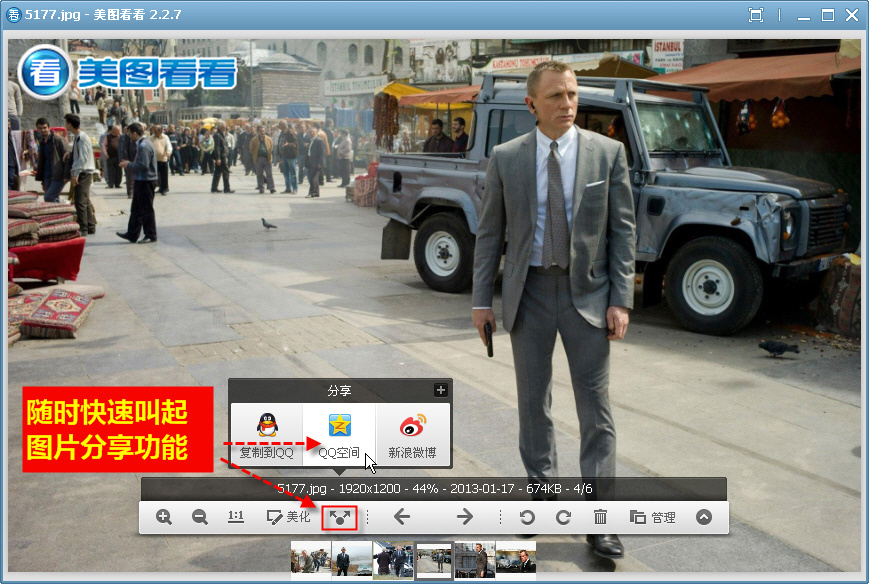This screenshot has height=584, width=869.
Task: Go to next image arrow
Action: [464, 517]
